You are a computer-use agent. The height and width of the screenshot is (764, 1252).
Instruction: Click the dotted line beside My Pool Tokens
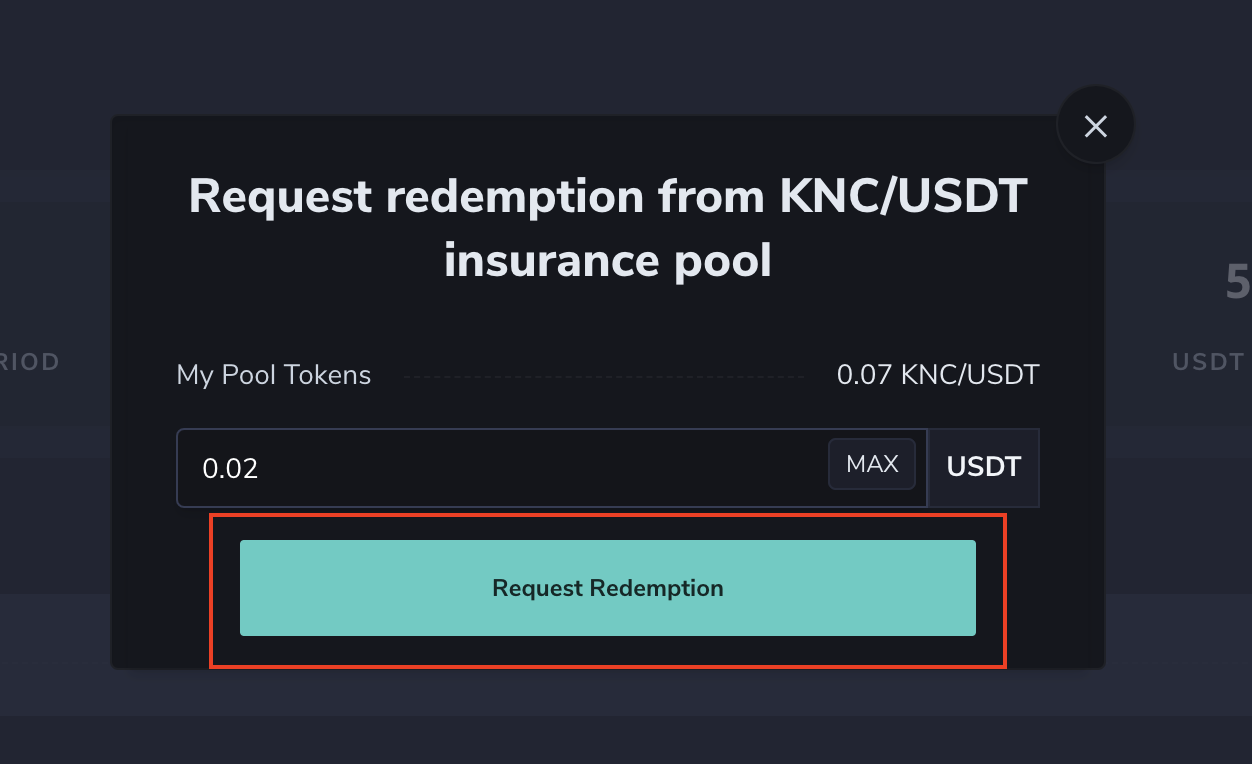605,377
